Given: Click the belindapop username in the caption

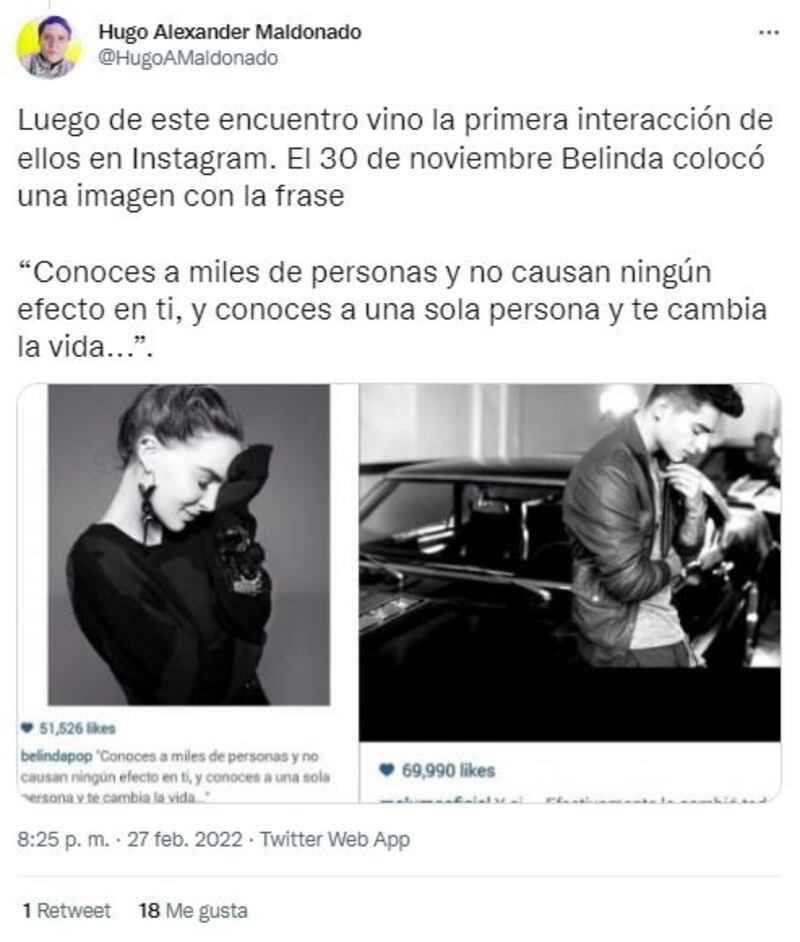Looking at the screenshot, I should click(56, 756).
